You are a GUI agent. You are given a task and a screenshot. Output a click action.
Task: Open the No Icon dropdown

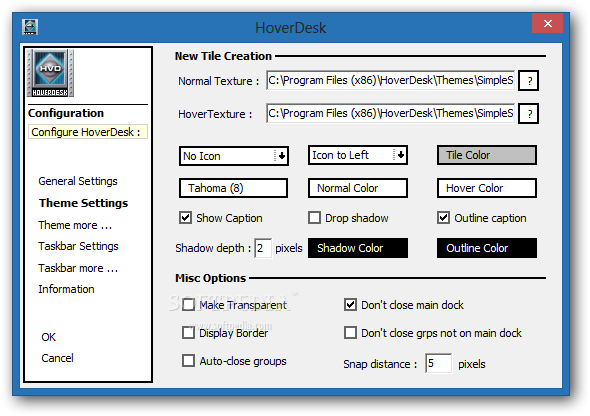click(x=234, y=156)
